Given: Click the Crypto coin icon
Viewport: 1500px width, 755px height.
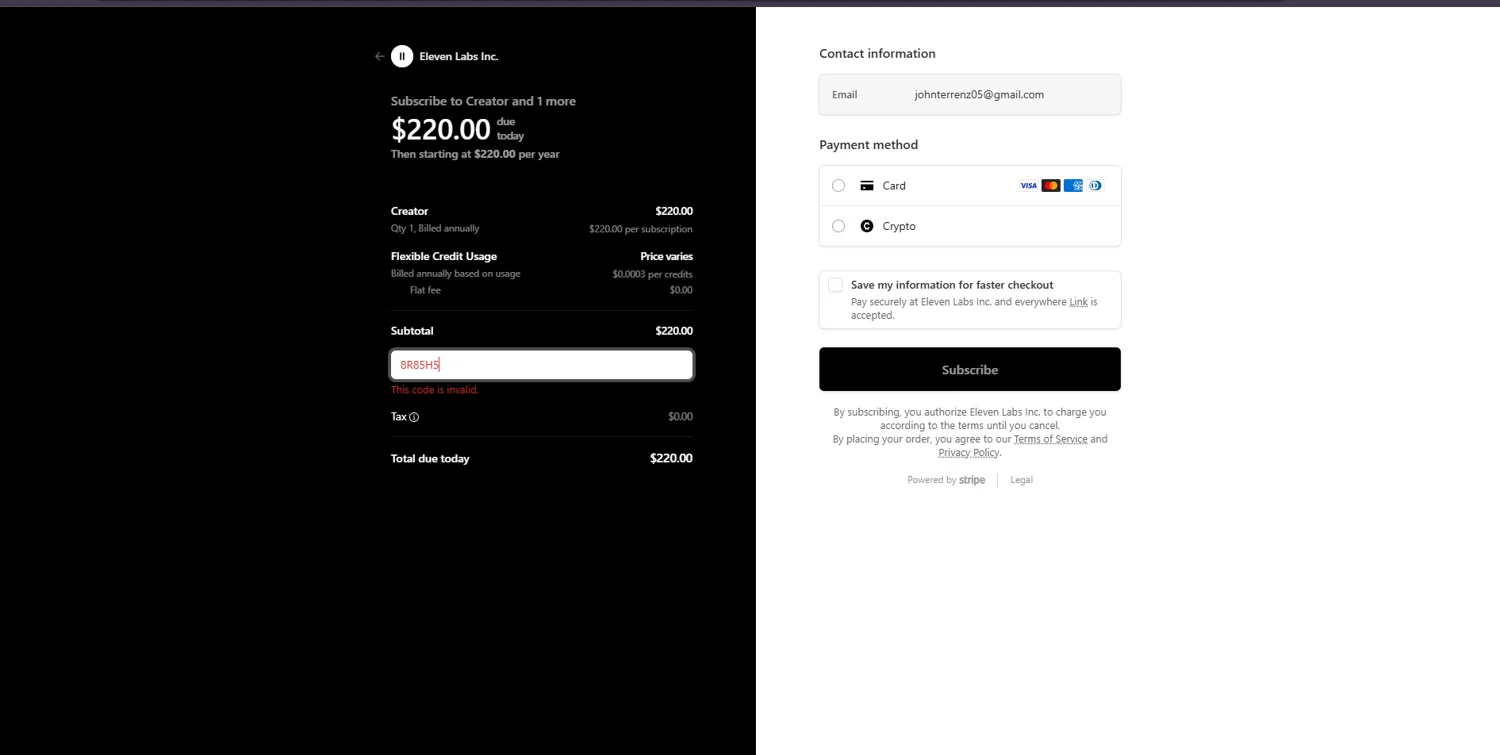Looking at the screenshot, I should point(867,226).
